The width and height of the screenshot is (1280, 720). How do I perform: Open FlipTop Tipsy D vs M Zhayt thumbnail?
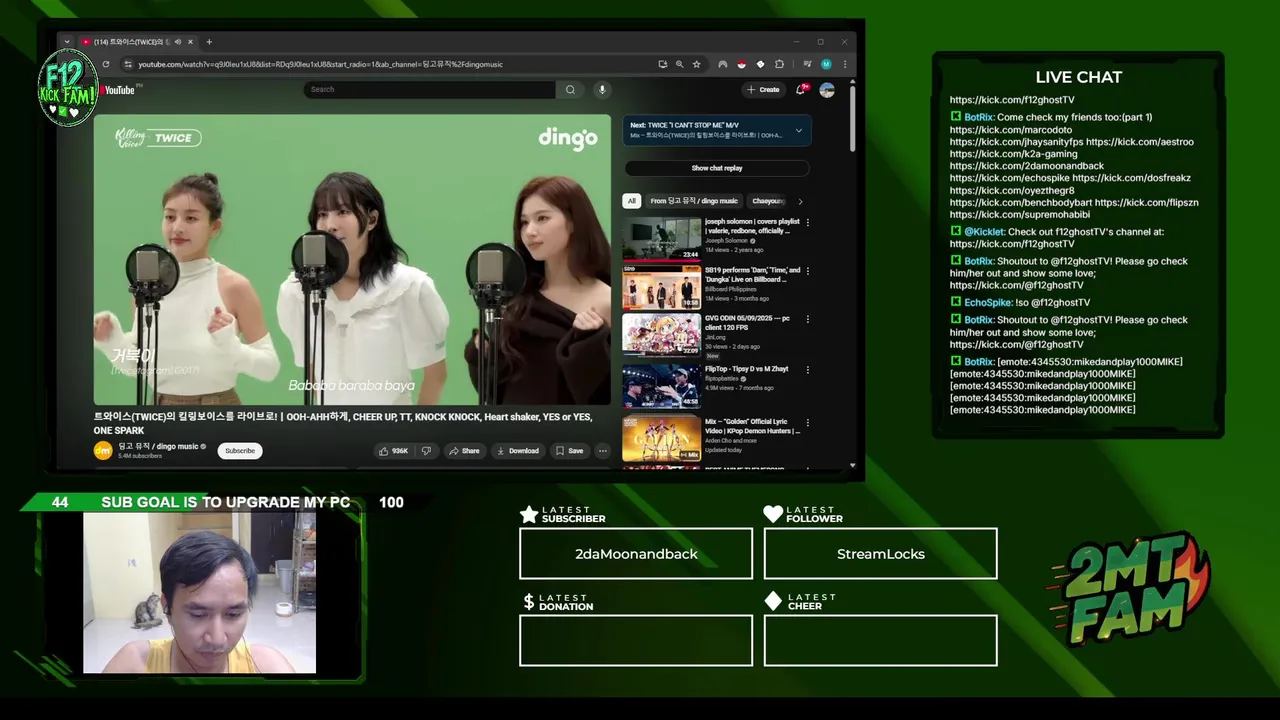click(x=662, y=386)
